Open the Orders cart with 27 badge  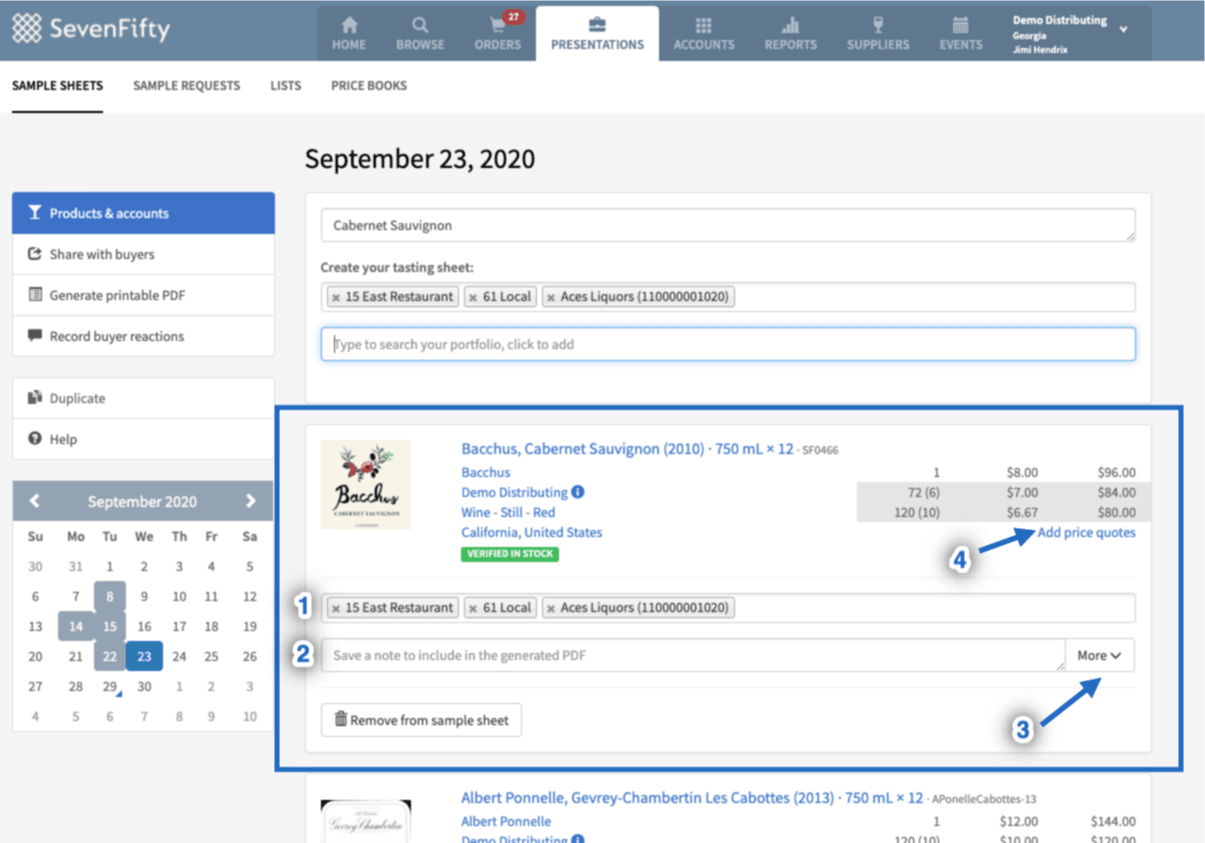(498, 33)
